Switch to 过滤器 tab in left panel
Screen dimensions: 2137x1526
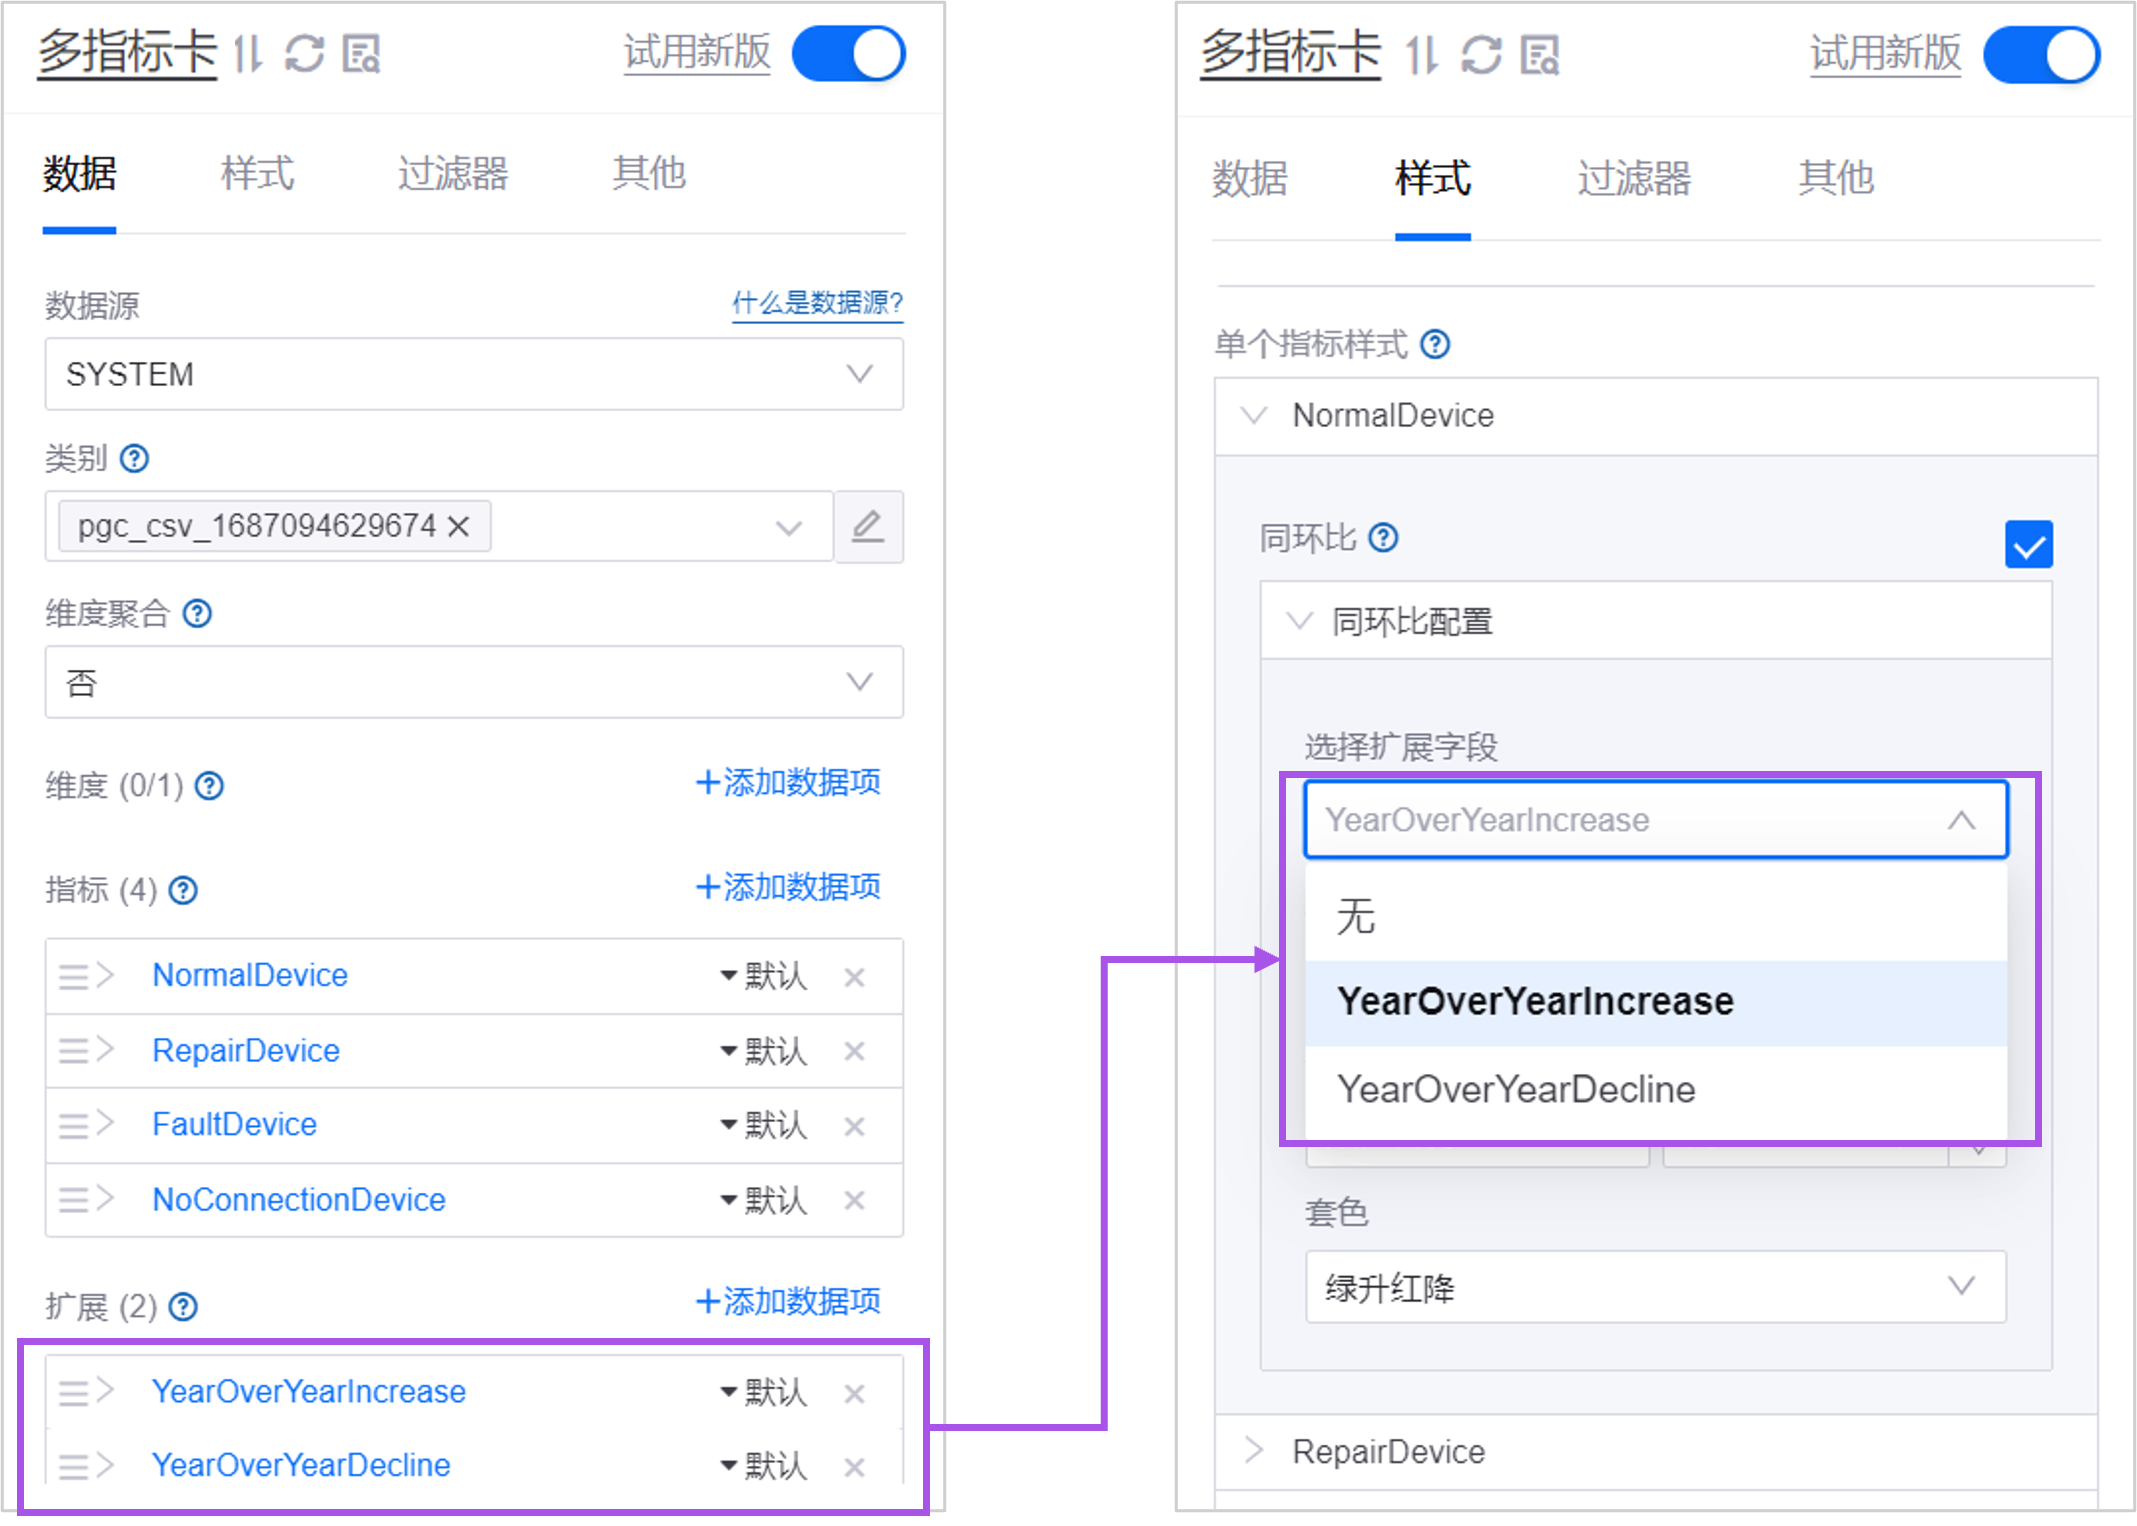[453, 174]
